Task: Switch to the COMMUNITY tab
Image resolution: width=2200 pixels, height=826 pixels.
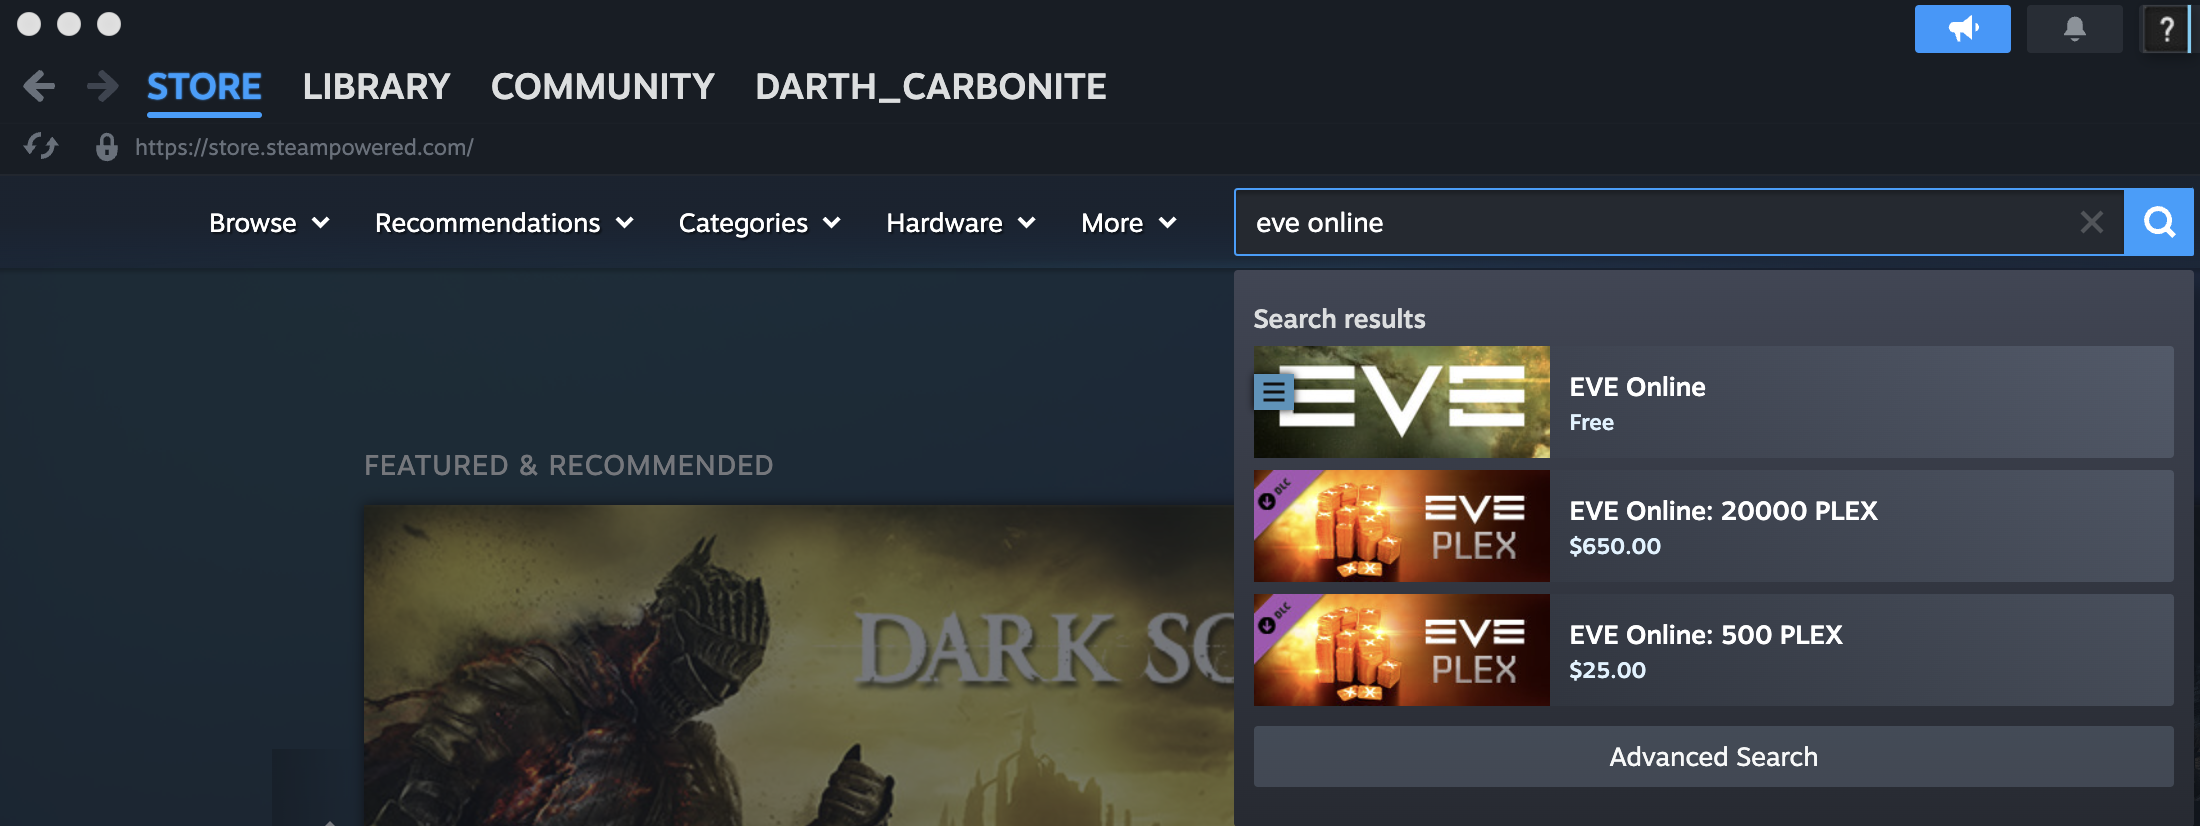Action: coord(602,87)
